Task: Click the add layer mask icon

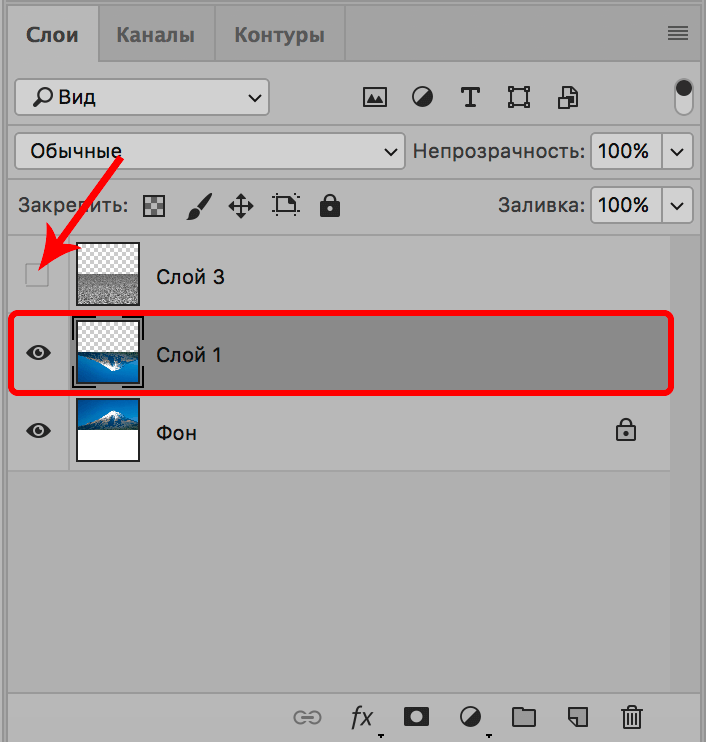Action: point(416,716)
